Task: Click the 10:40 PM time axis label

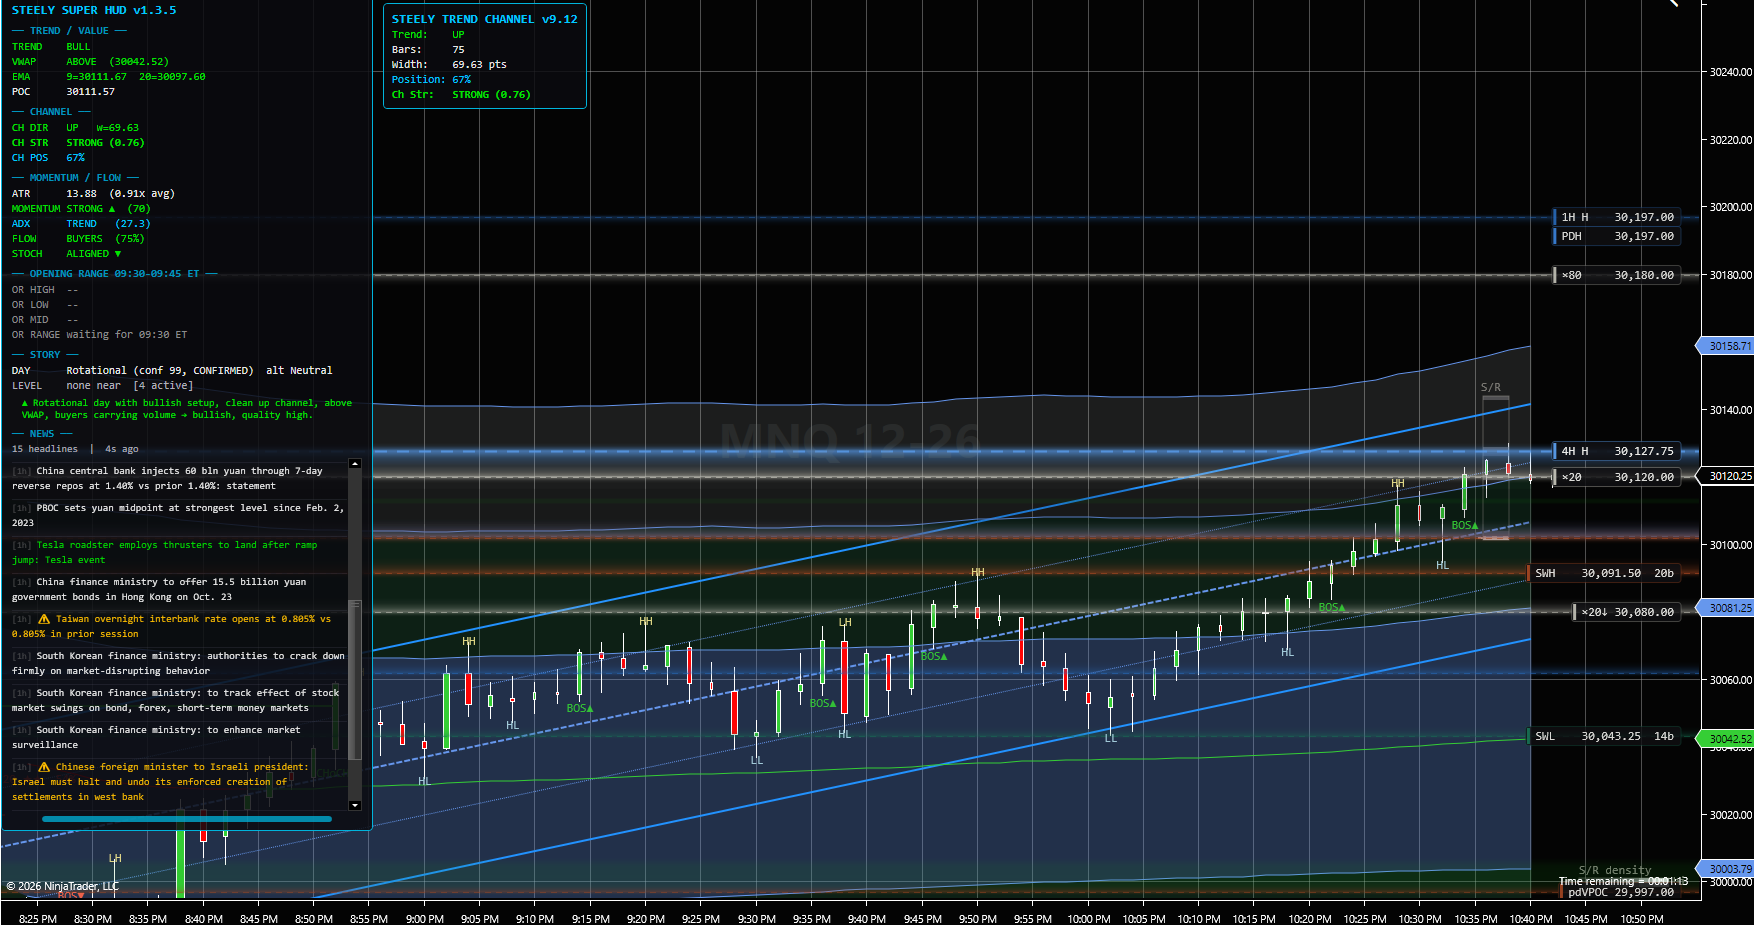Action: point(1531,918)
